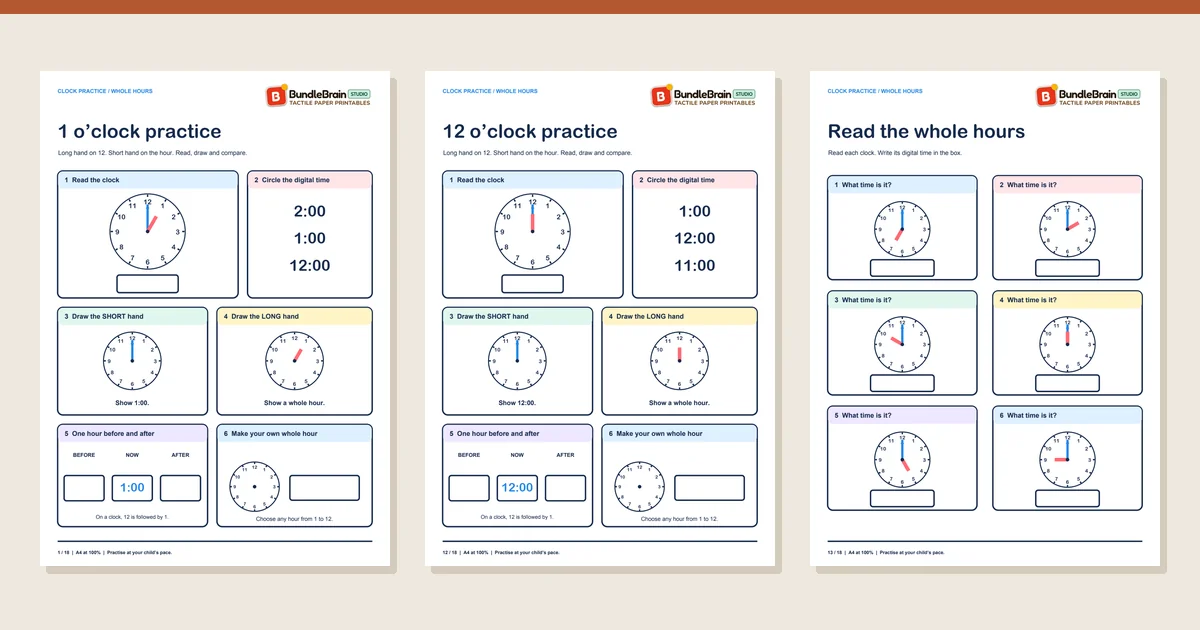Click the footer '13 / 18' page number
This screenshot has width=1200, height=630.
pyautogui.click(x=835, y=552)
